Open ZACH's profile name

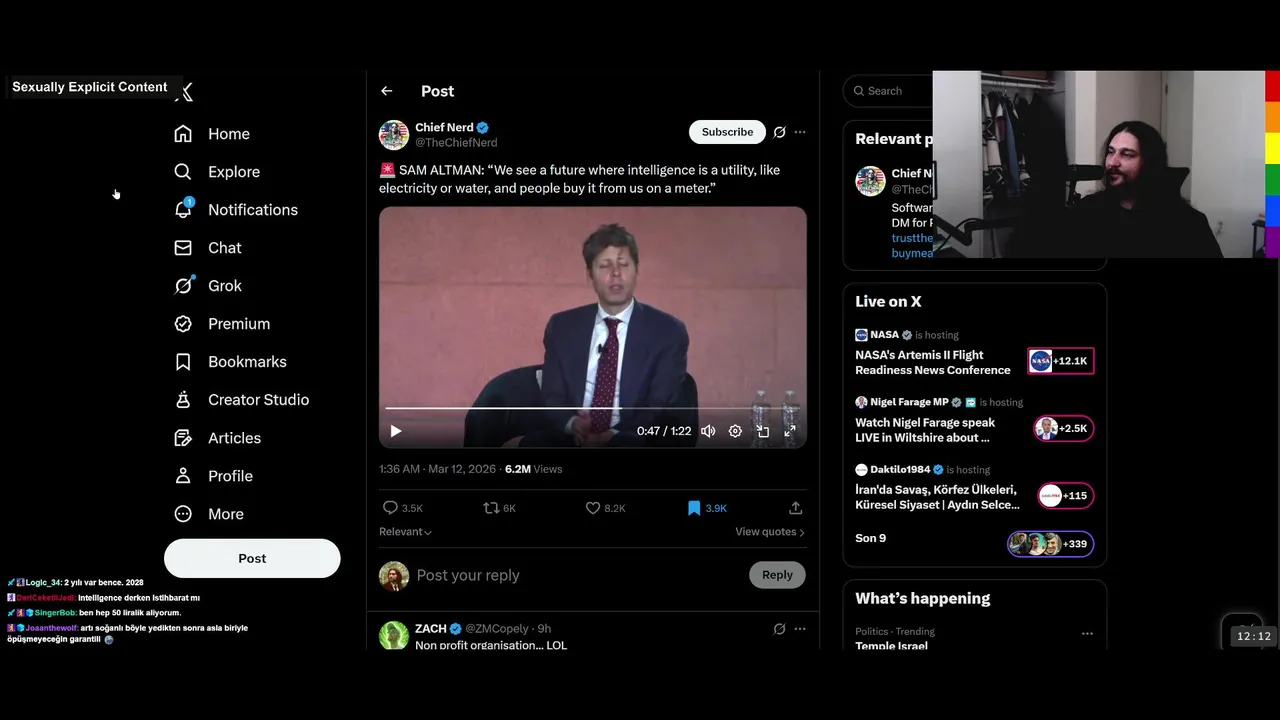431,629
